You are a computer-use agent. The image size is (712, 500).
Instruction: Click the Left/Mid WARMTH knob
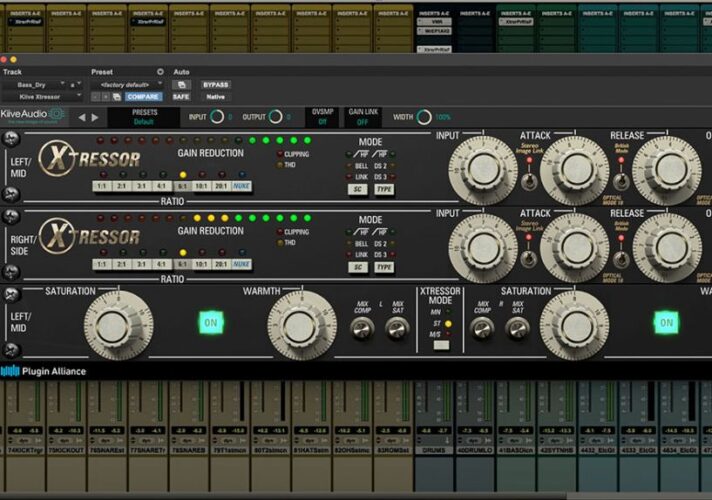pos(302,326)
